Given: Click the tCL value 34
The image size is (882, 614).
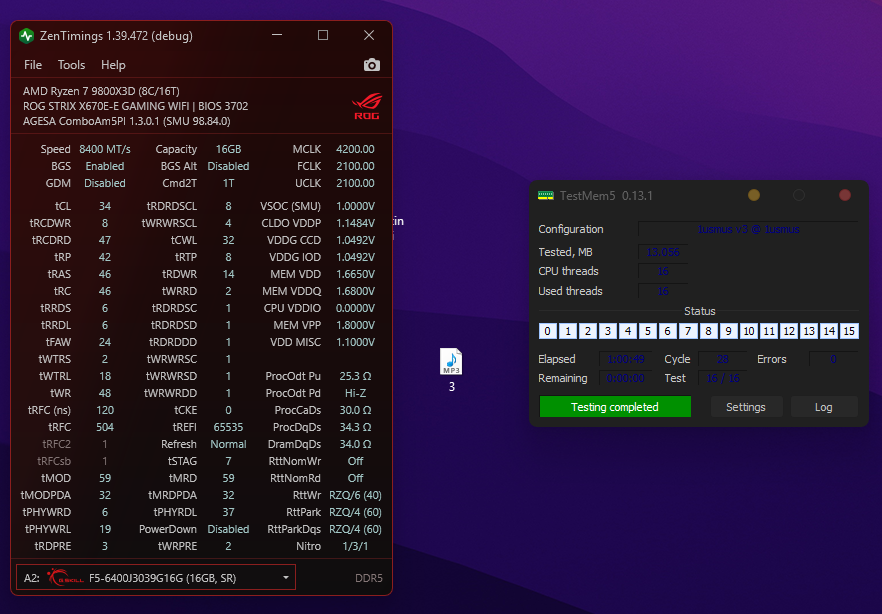Looking at the screenshot, I should 105,206.
